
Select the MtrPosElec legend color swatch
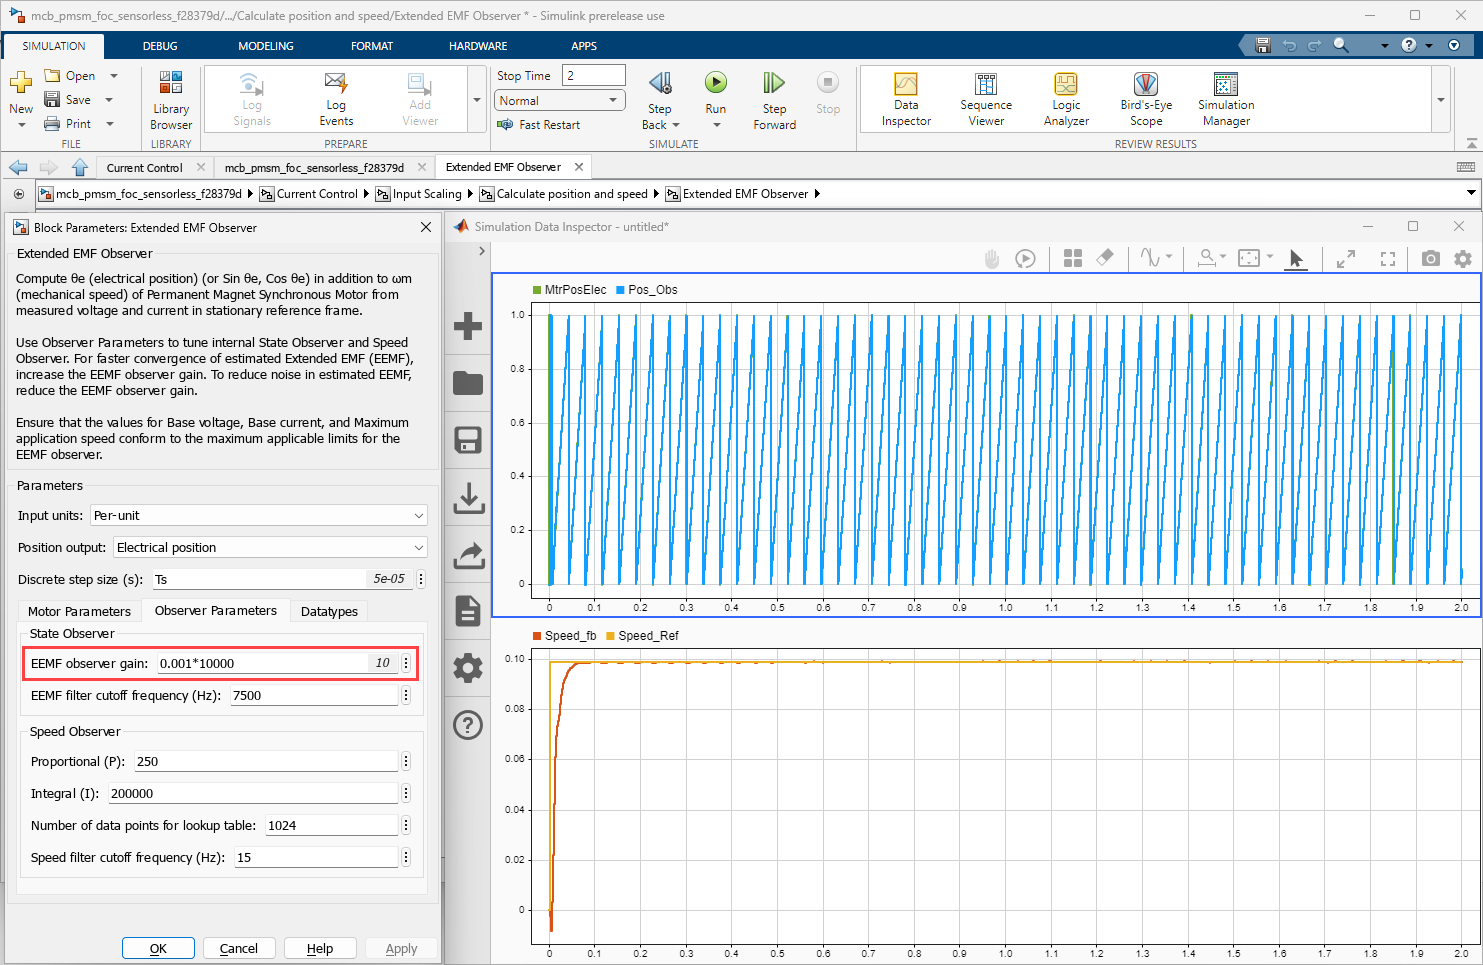537,290
